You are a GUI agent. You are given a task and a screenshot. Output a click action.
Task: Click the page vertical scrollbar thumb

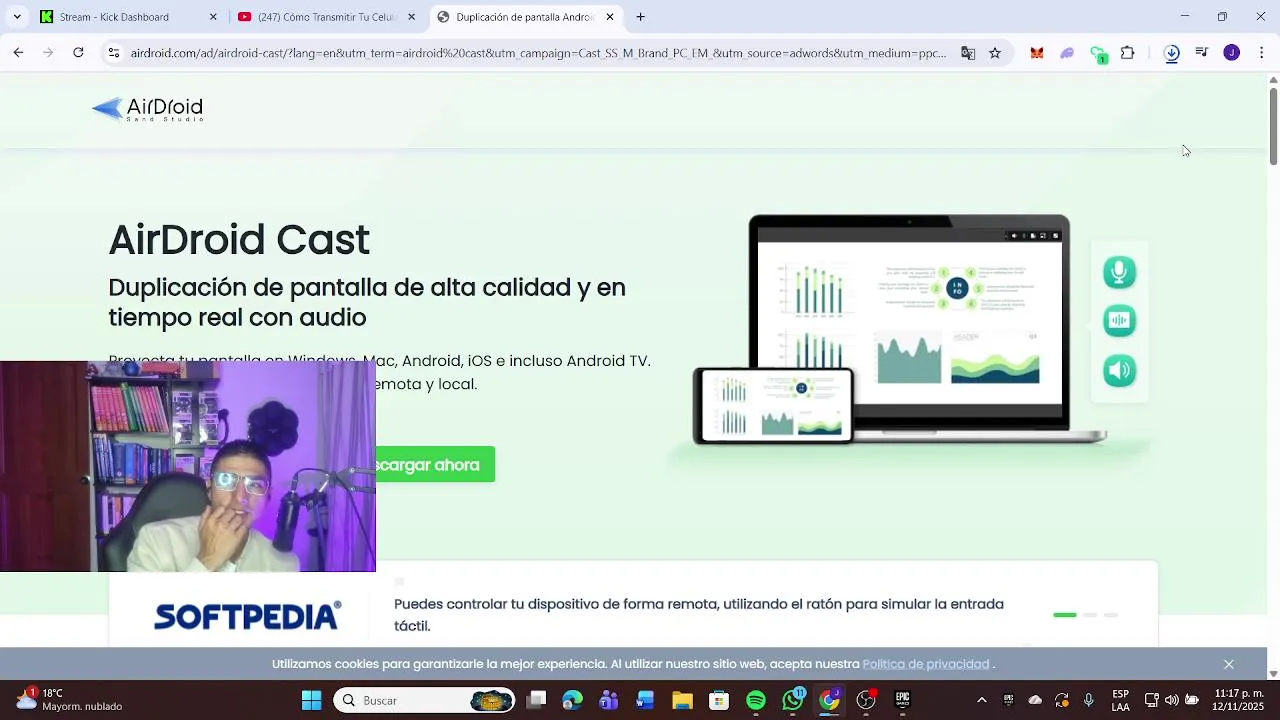pos(1273,127)
